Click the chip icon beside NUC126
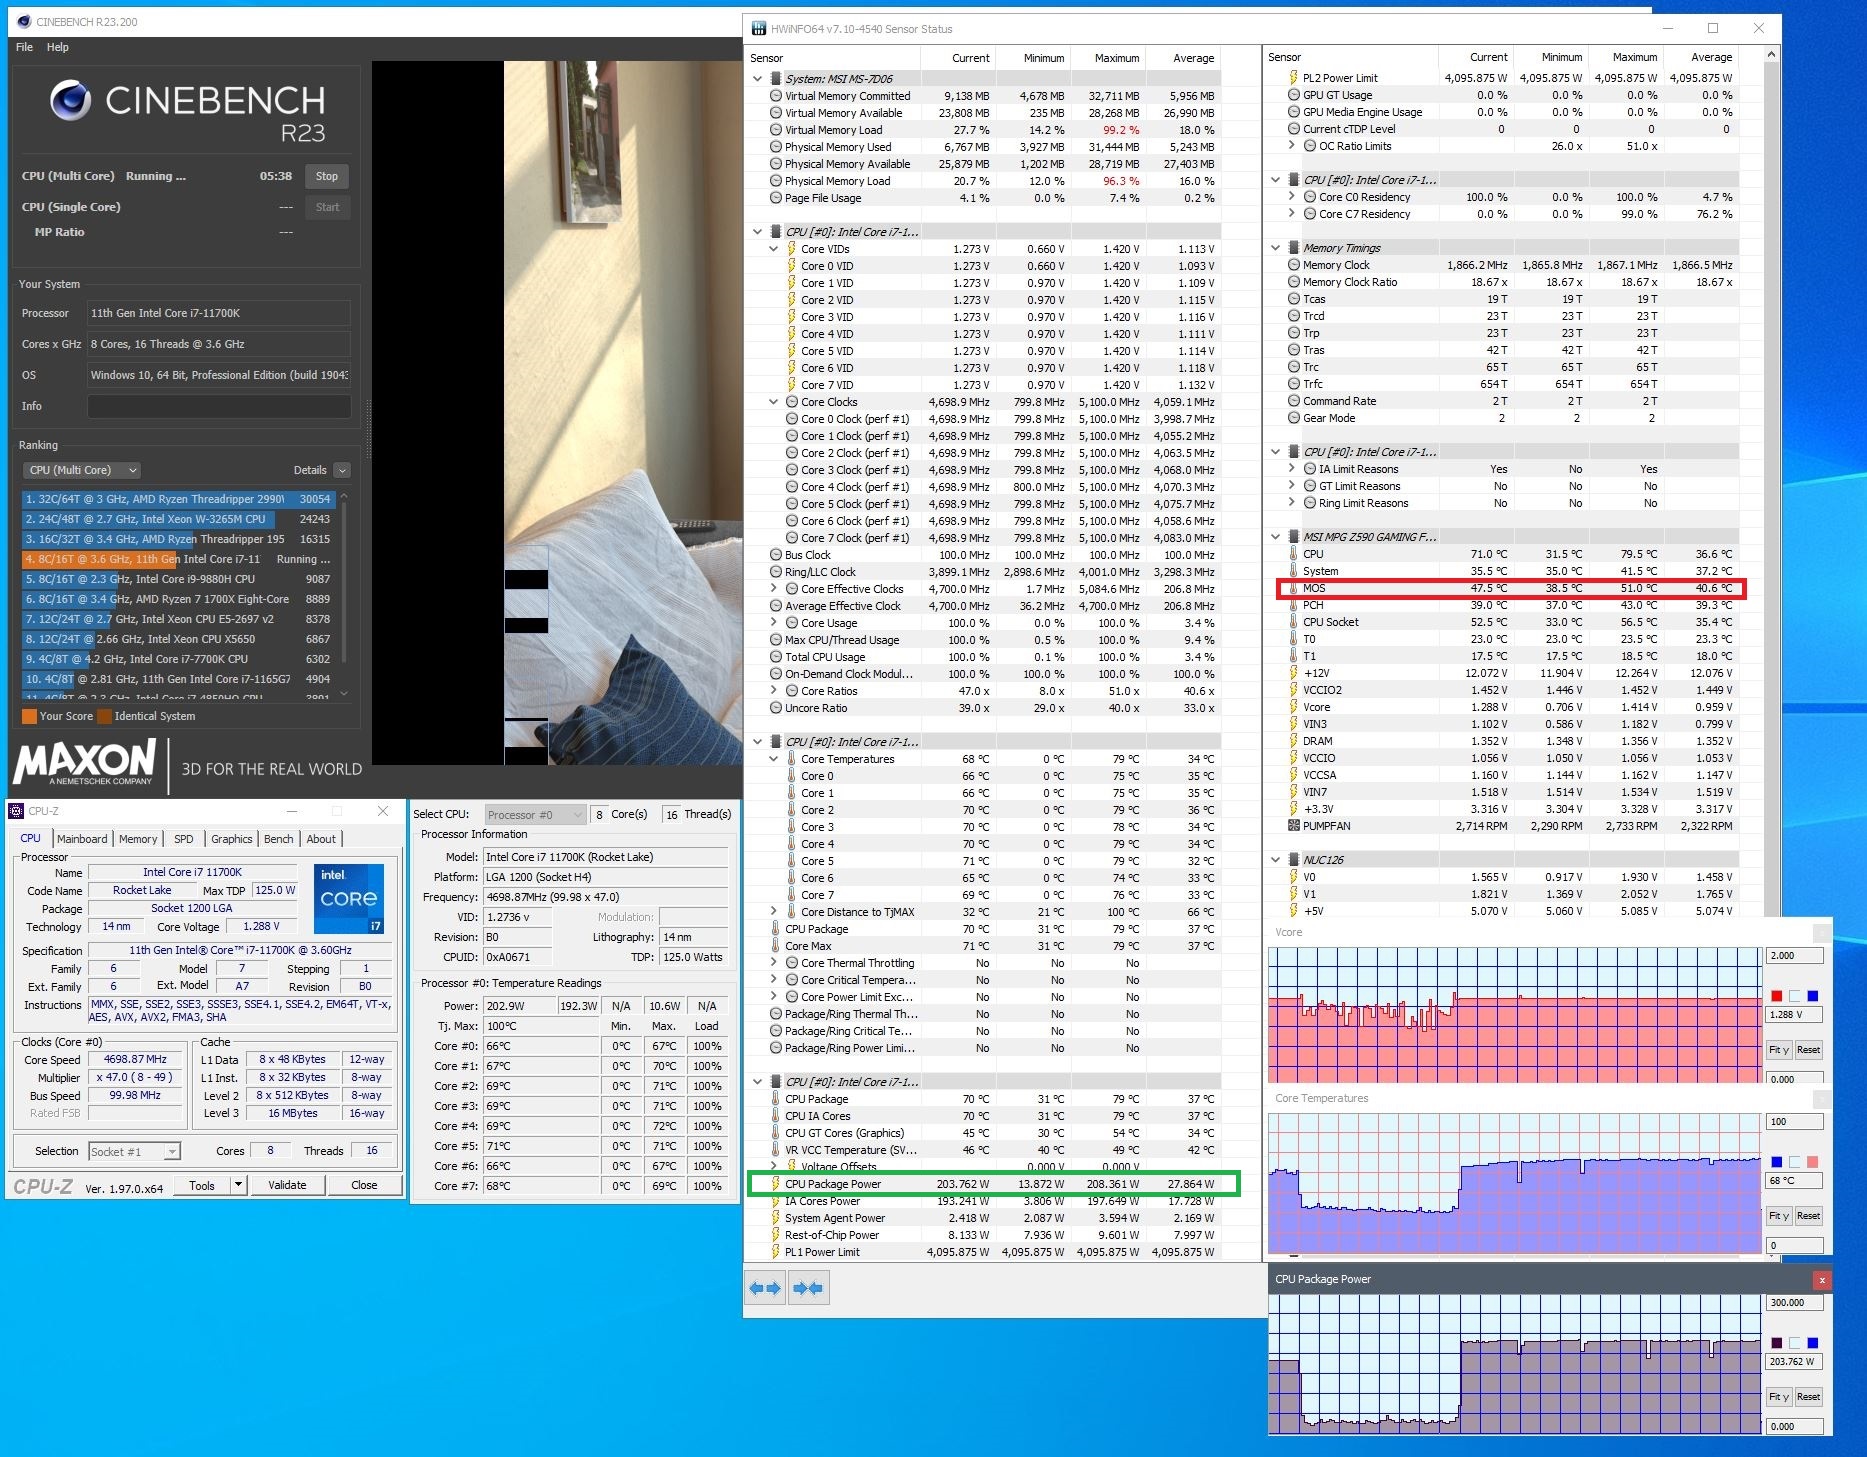The image size is (1867, 1457). pyautogui.click(x=1293, y=860)
